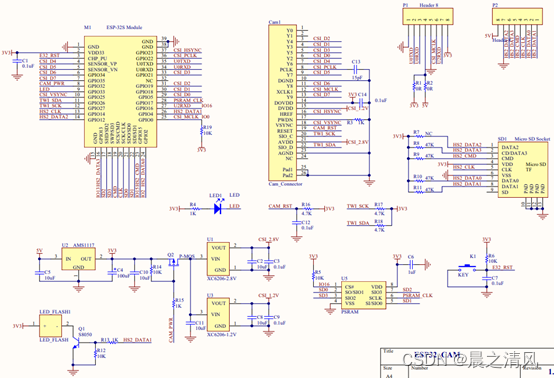Viewport: 554px width, 378px height.
Task: Select the LED1 diode symbol
Action: click(x=218, y=208)
